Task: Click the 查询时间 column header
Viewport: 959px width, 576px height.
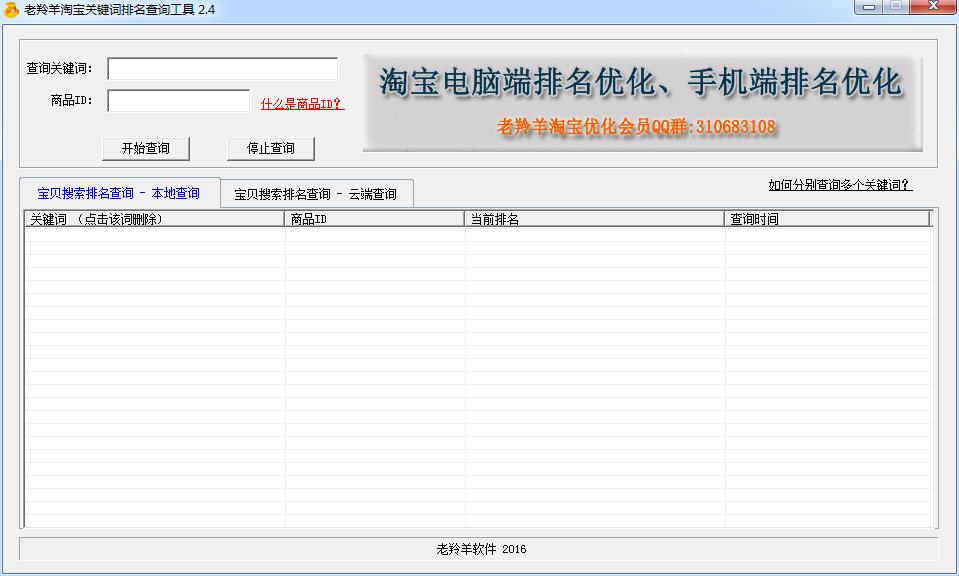Action: coord(826,219)
